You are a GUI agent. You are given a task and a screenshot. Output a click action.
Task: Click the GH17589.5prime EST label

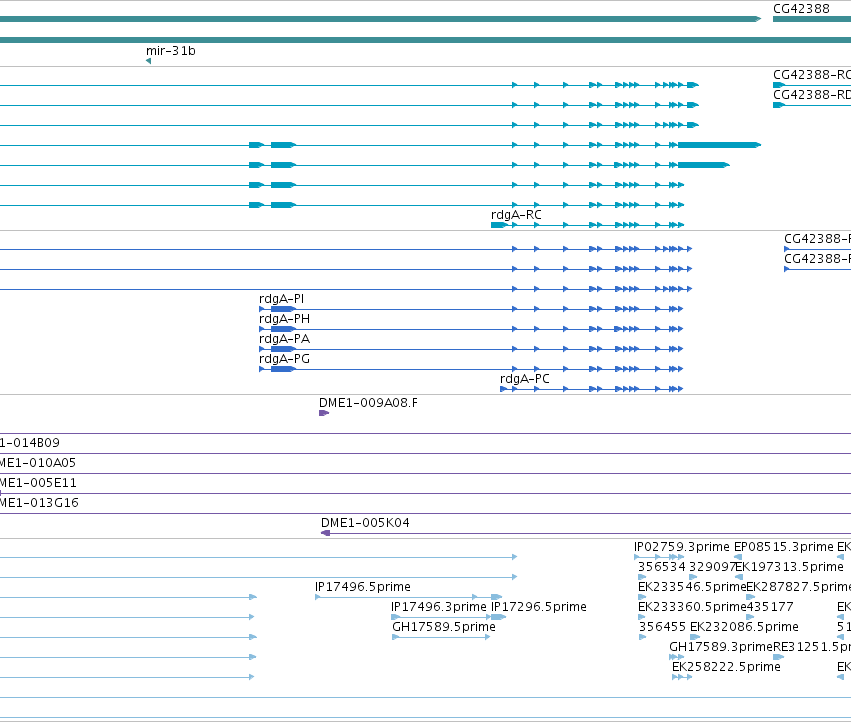pyautogui.click(x=444, y=627)
